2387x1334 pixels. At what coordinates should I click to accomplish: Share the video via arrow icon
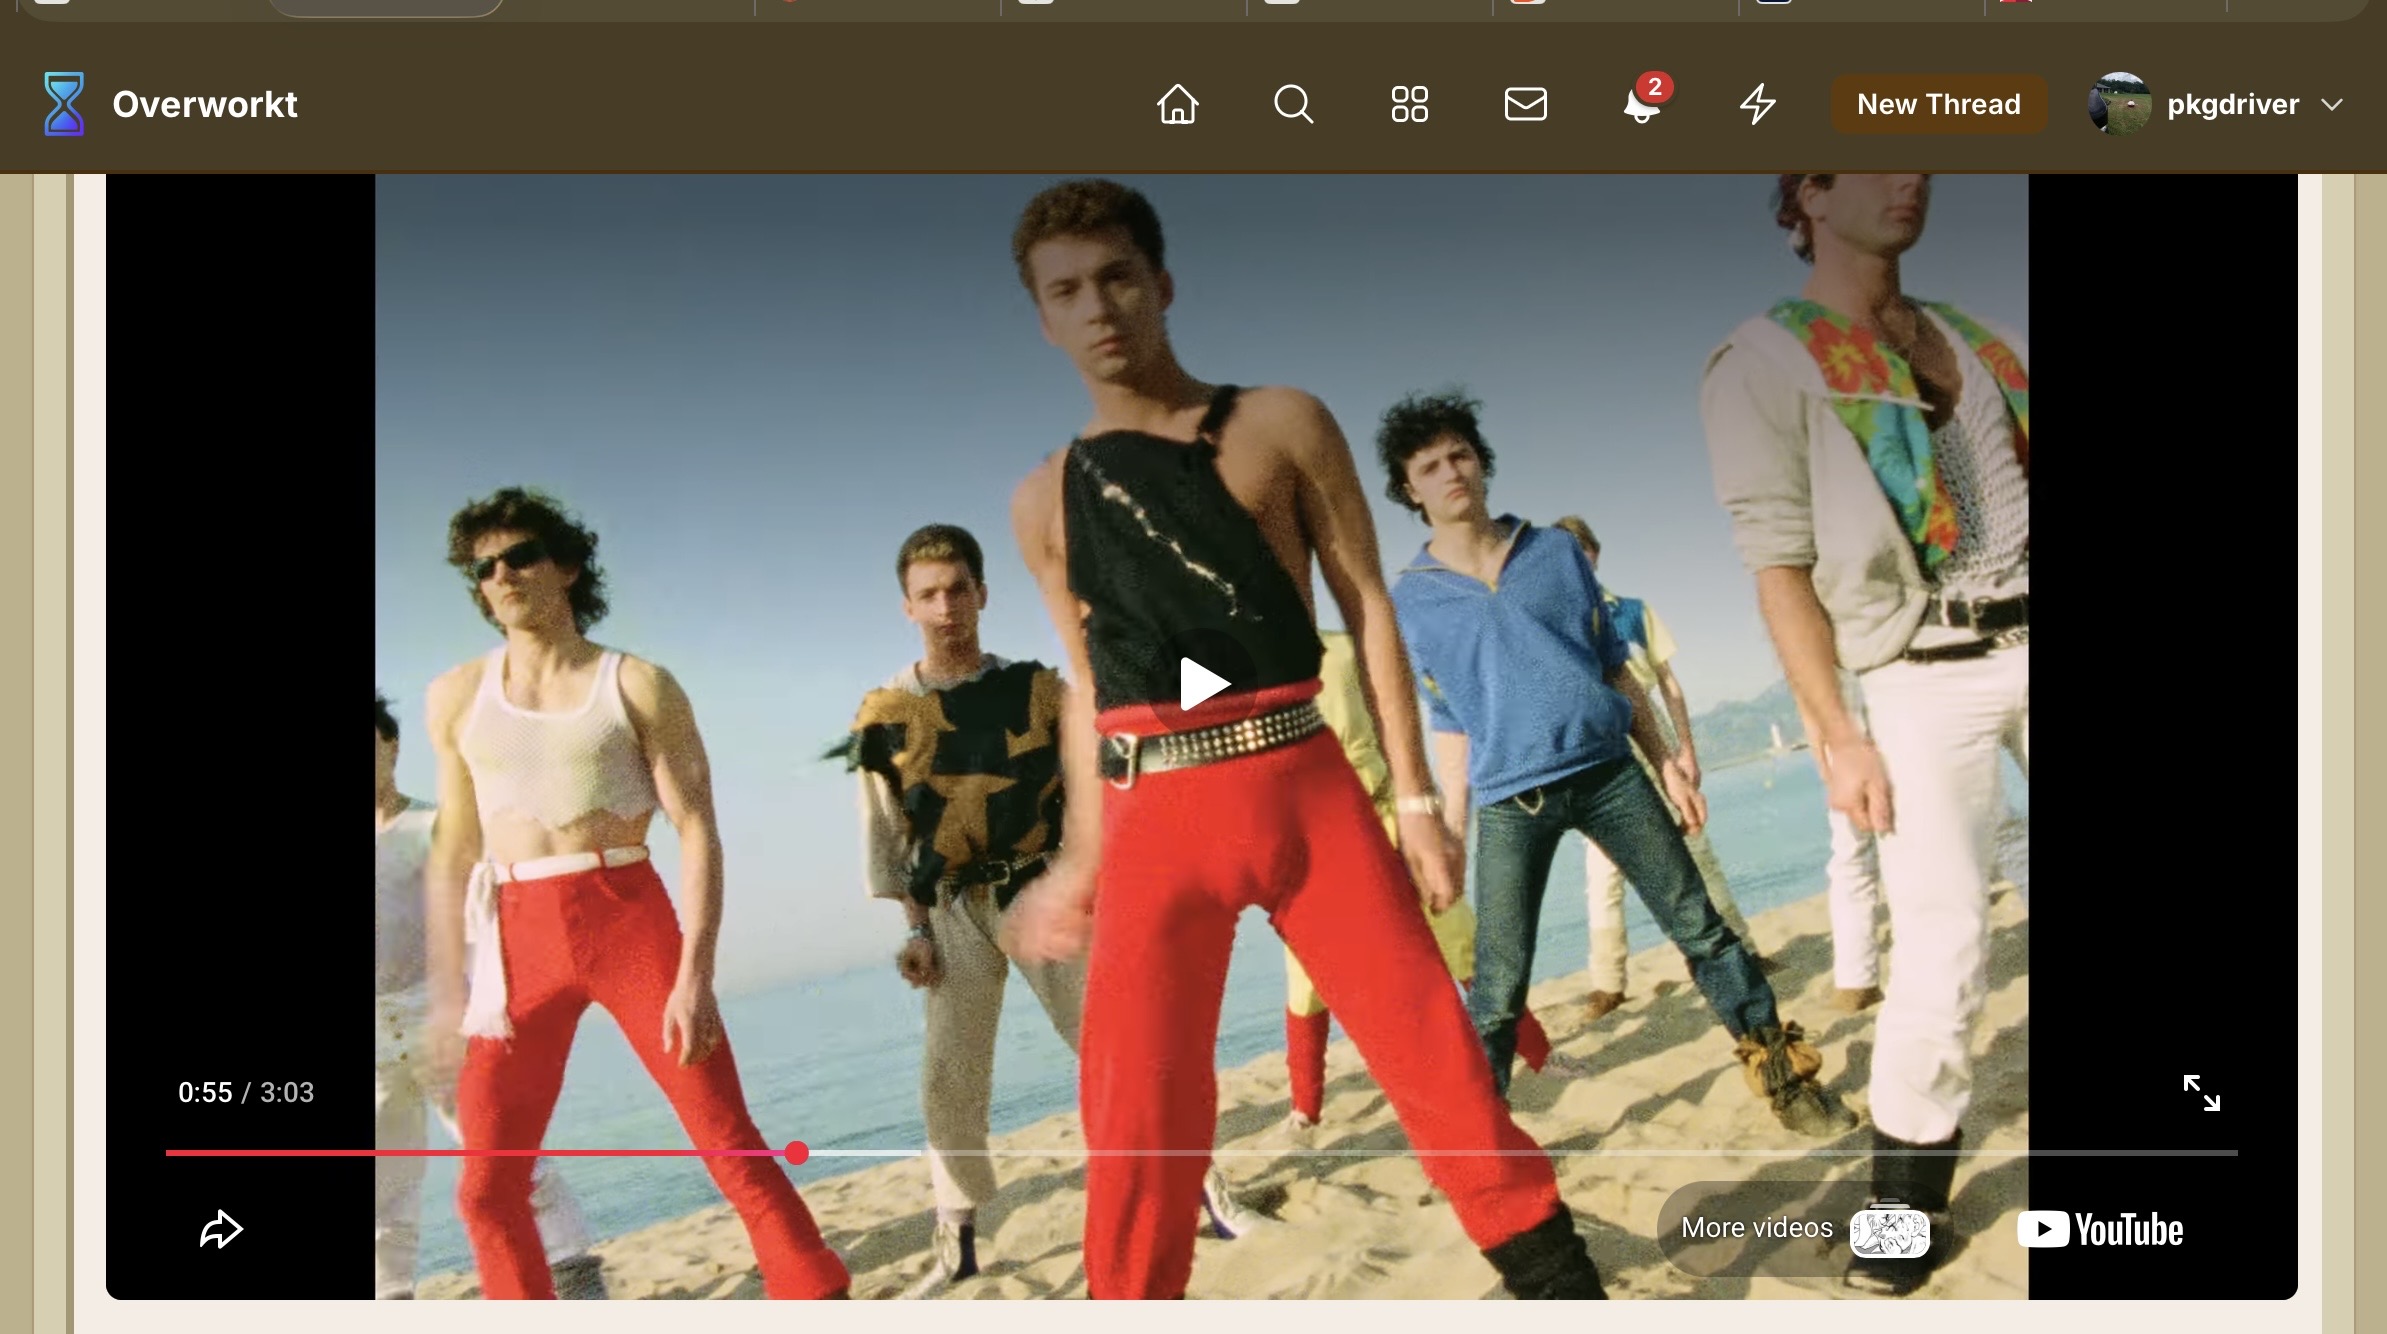coord(221,1229)
